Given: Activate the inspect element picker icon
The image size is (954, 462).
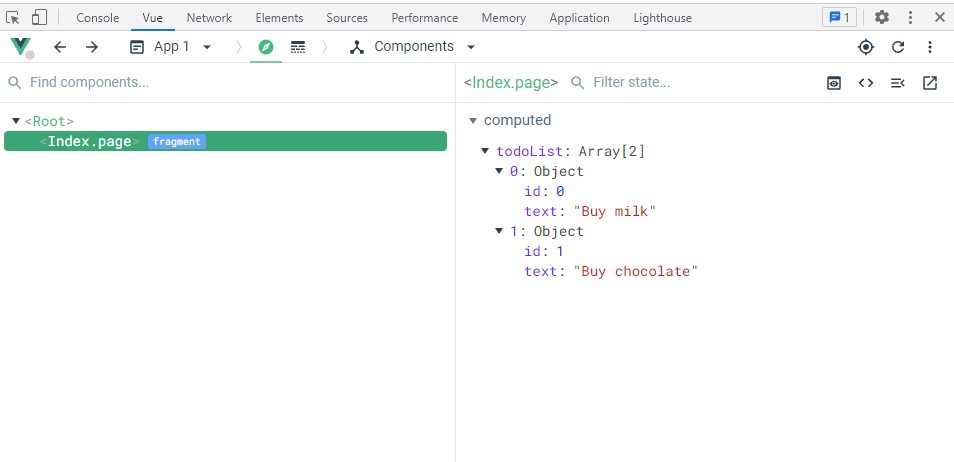Looking at the screenshot, I should click(13, 18).
